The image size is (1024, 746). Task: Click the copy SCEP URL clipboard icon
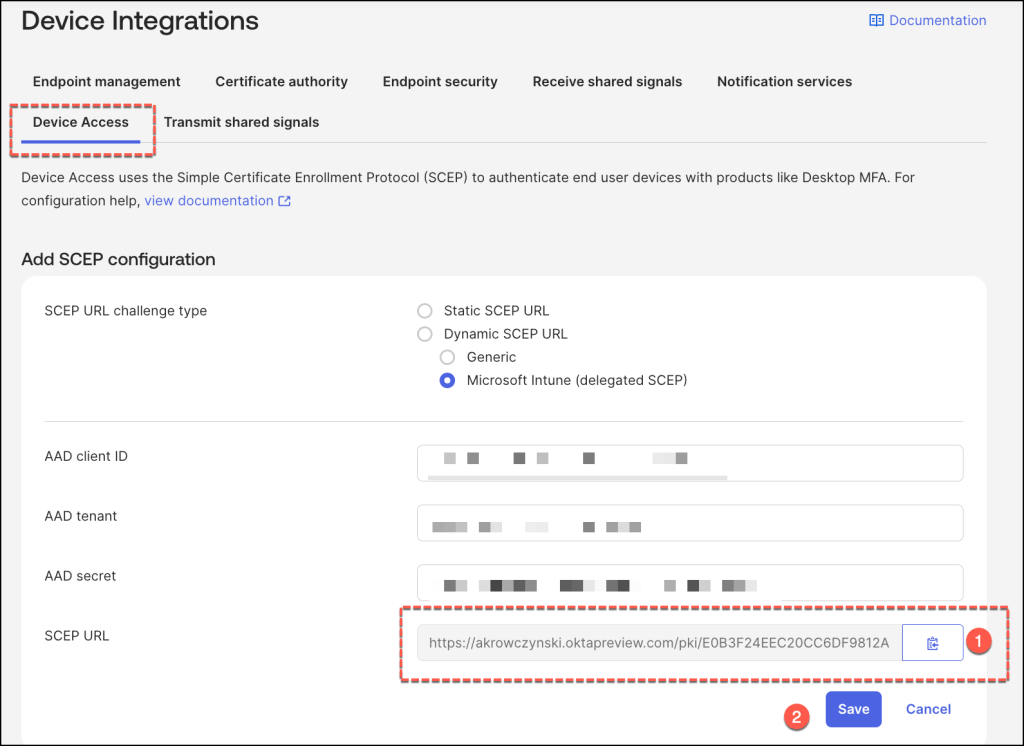[x=932, y=643]
